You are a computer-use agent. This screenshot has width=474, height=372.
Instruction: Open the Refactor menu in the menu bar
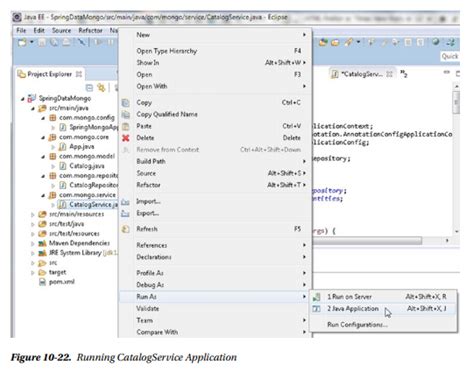coord(90,31)
